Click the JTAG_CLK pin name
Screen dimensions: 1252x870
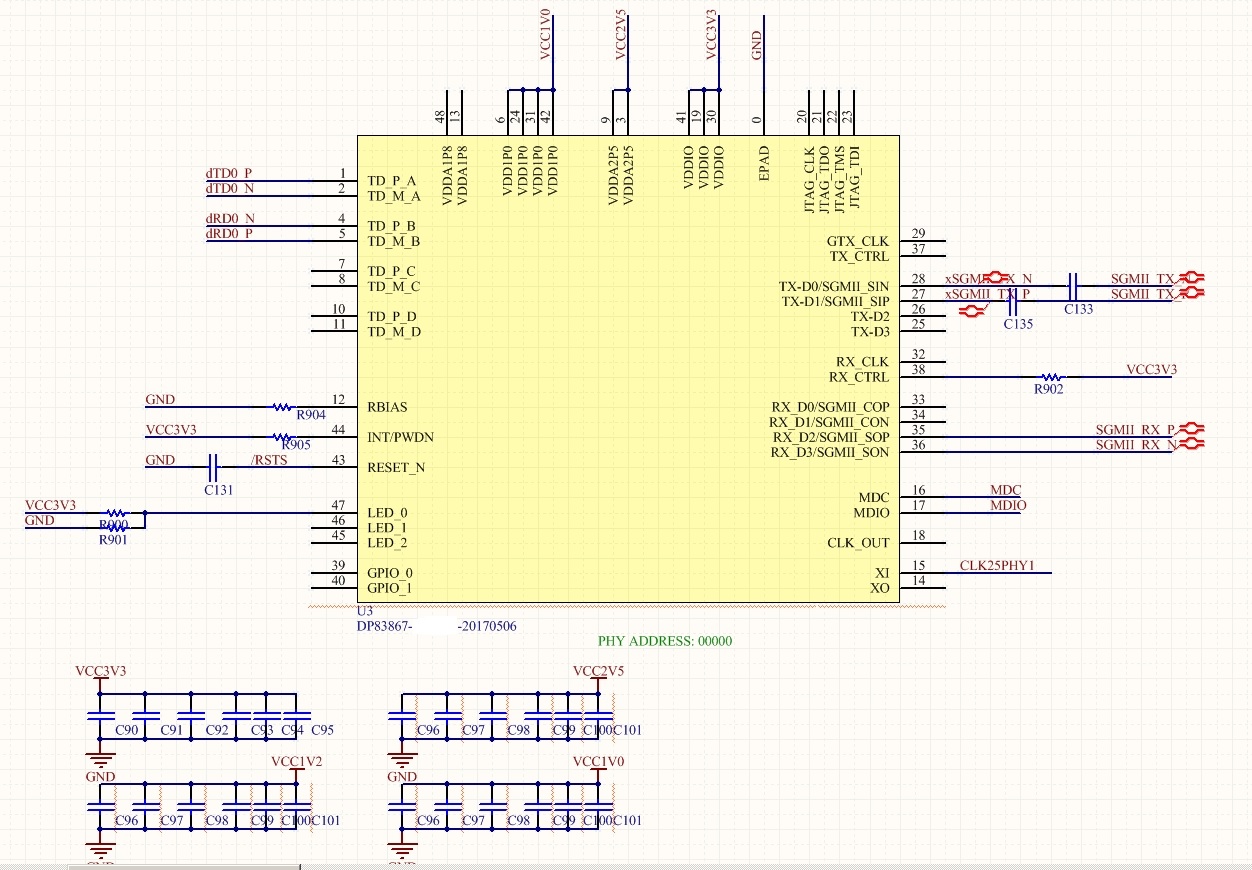coord(810,178)
